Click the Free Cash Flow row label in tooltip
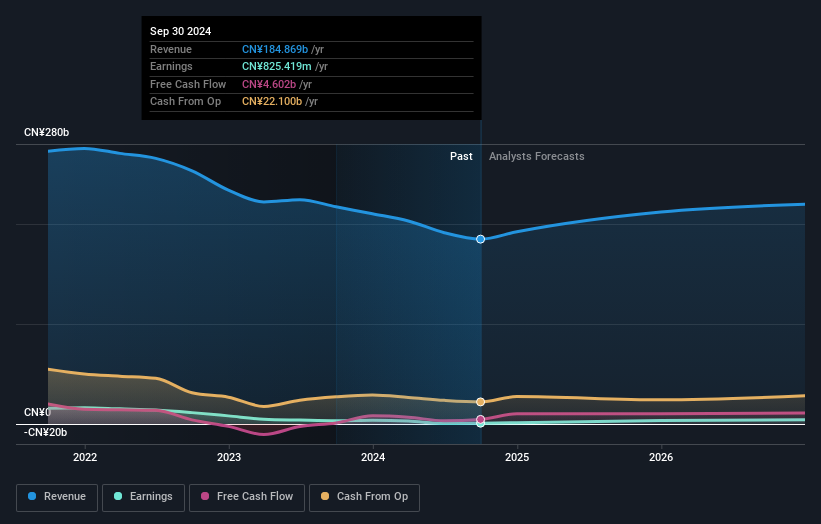The width and height of the screenshot is (821, 524). 188,84
